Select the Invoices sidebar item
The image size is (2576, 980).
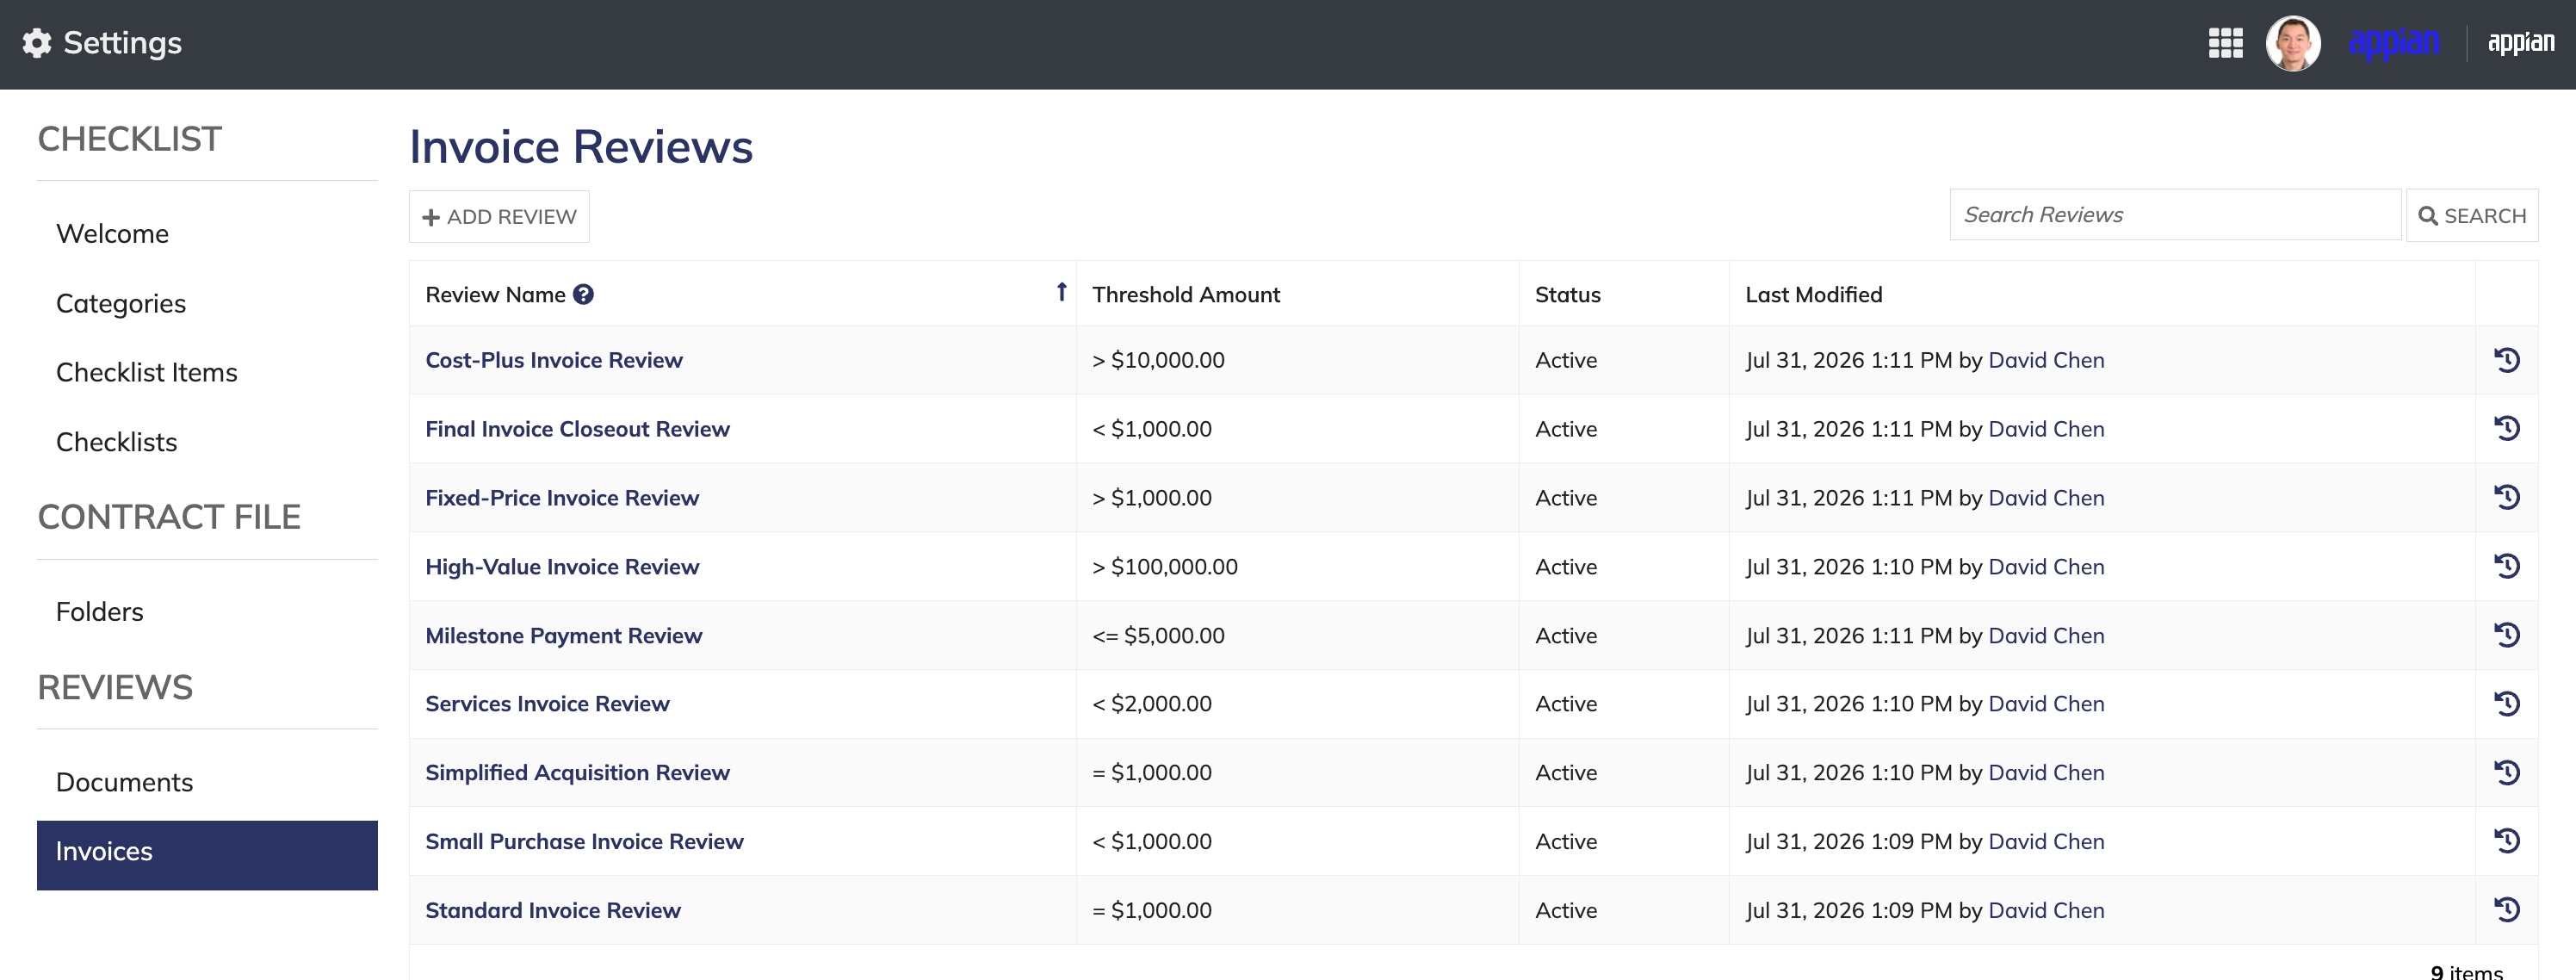click(x=207, y=855)
